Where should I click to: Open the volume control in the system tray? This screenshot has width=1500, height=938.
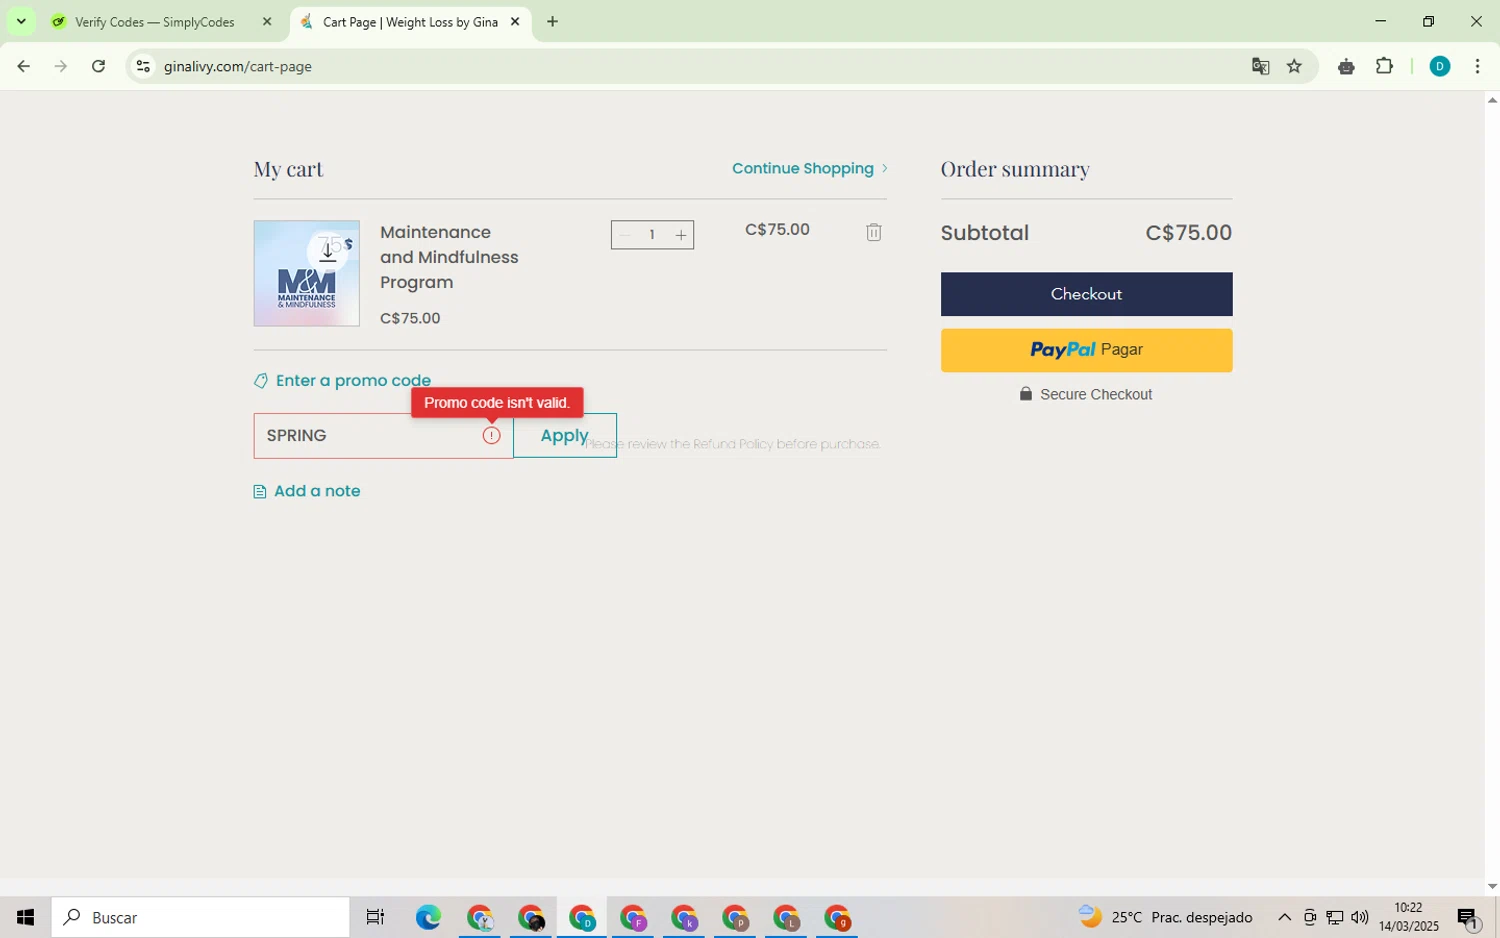pos(1360,917)
